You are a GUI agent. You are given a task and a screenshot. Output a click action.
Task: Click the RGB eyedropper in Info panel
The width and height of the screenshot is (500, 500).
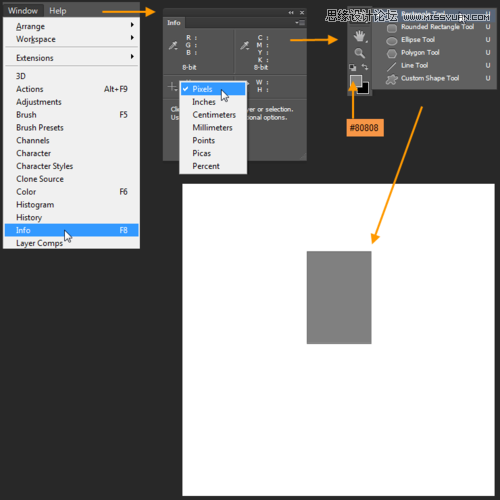click(x=173, y=45)
